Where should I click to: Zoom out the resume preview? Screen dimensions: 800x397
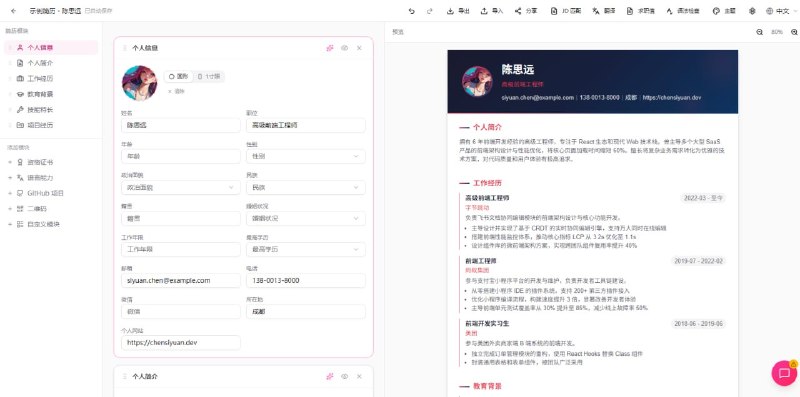[x=759, y=32]
